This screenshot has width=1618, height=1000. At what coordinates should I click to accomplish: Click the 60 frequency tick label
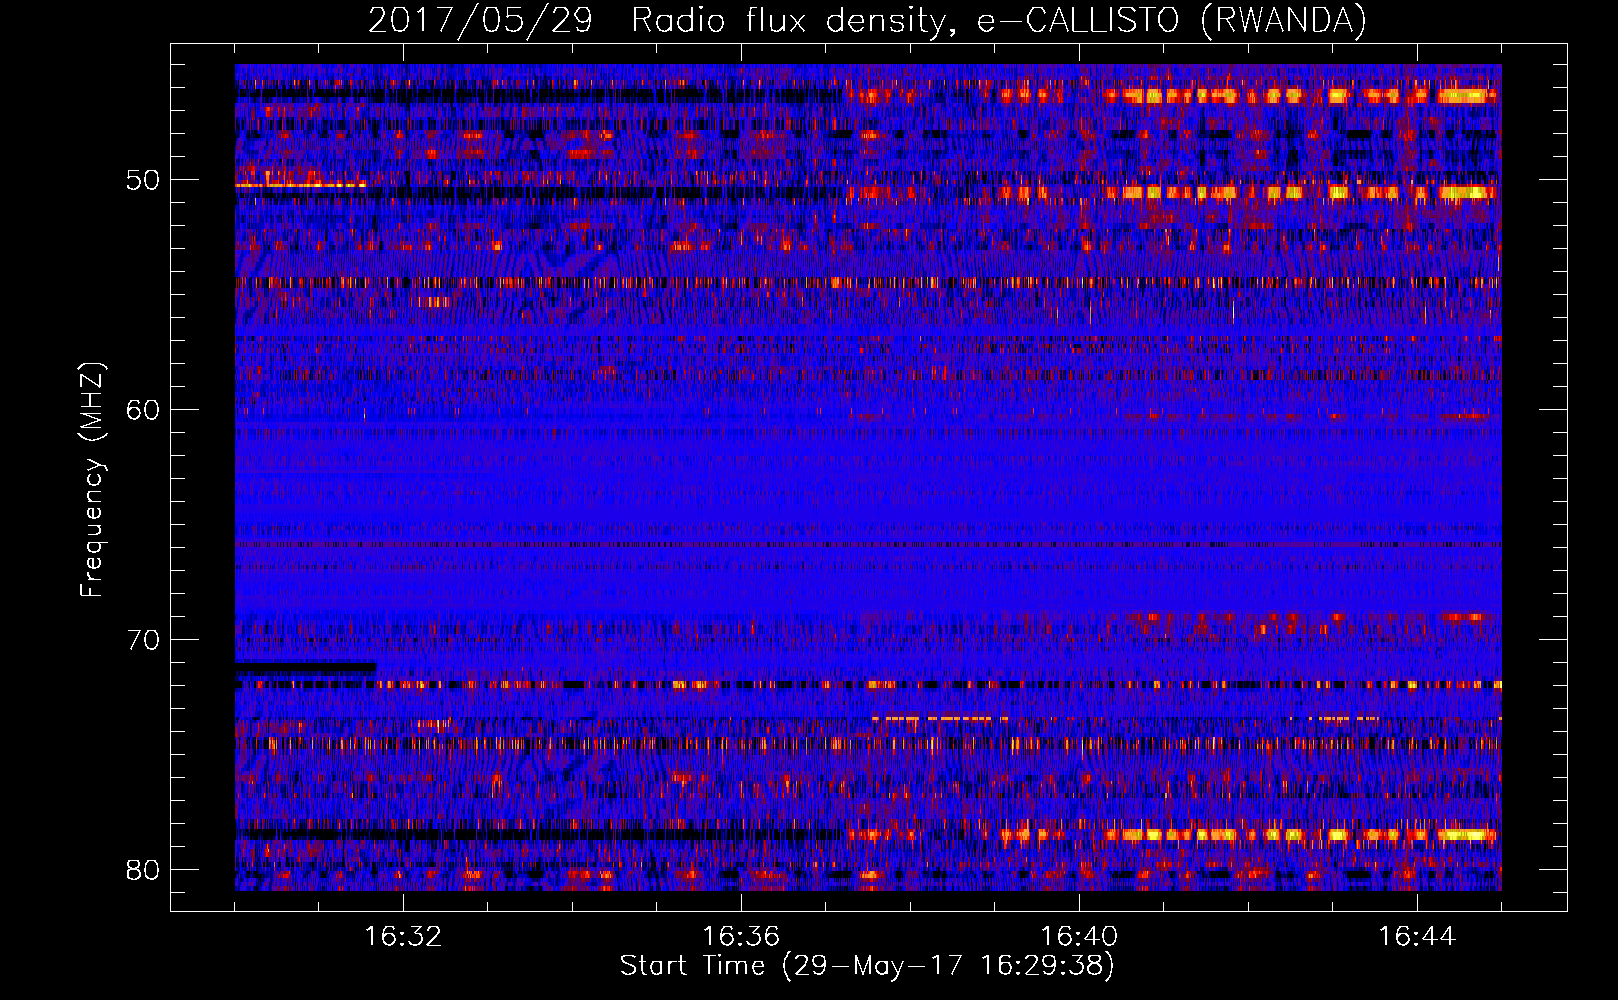pyautogui.click(x=143, y=410)
